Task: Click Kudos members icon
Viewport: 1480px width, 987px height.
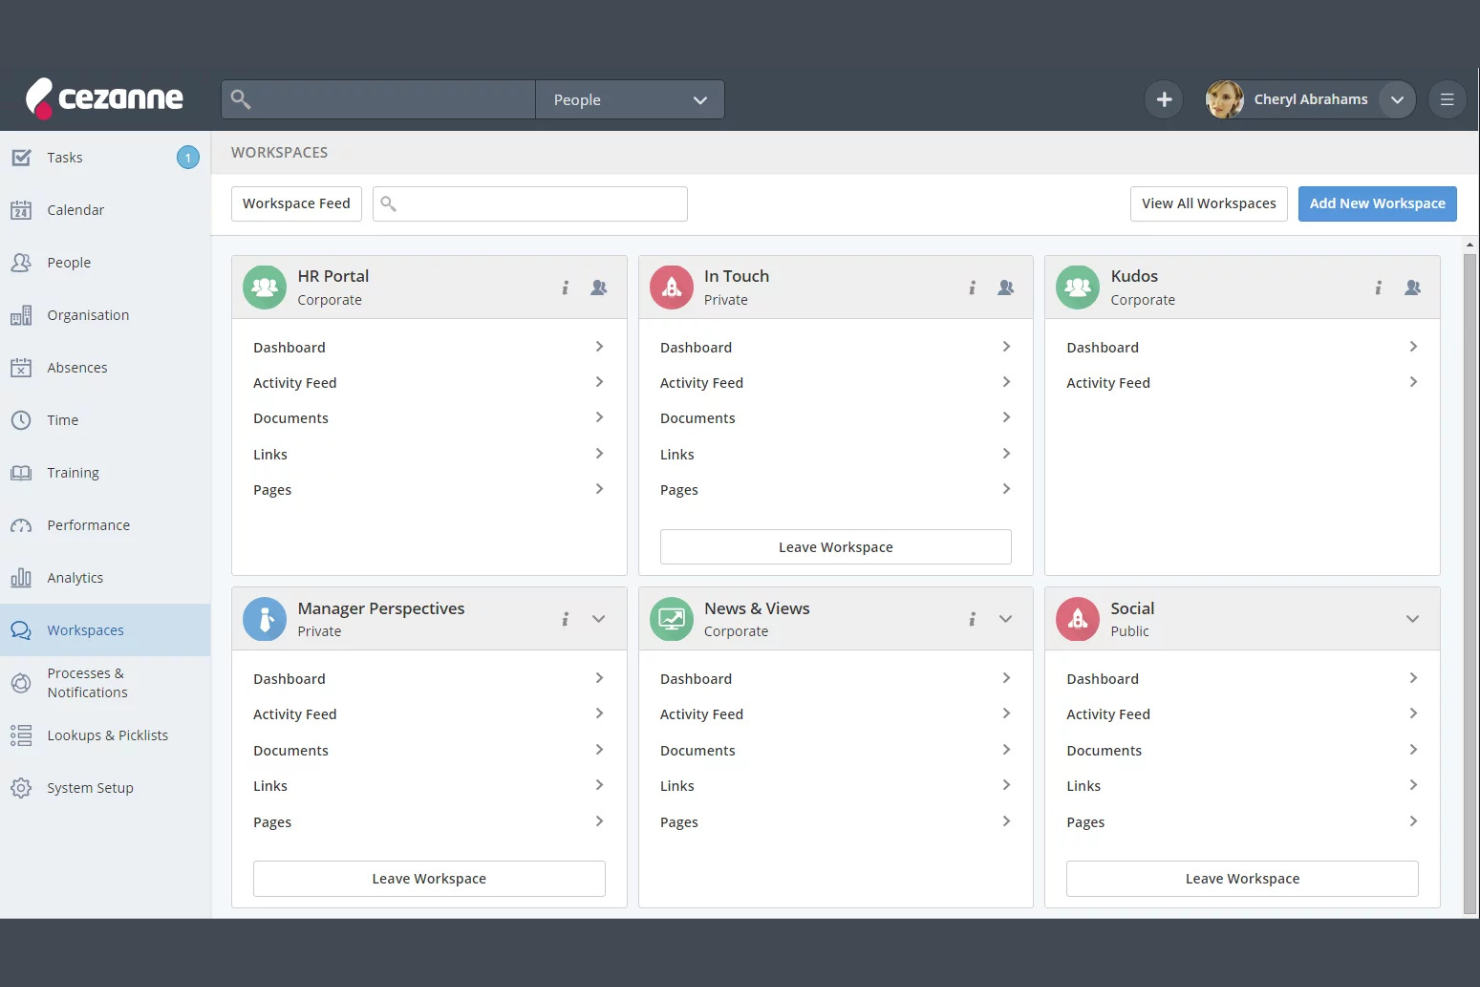Action: coord(1413,288)
